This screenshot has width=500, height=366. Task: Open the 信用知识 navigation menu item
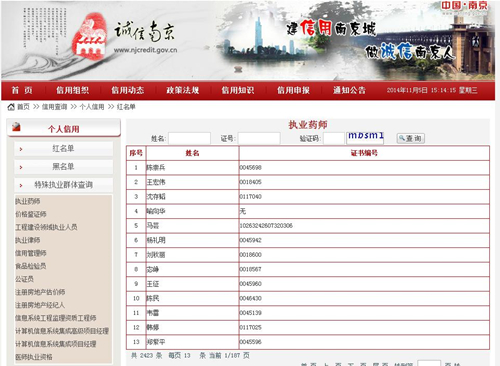pos(238,90)
